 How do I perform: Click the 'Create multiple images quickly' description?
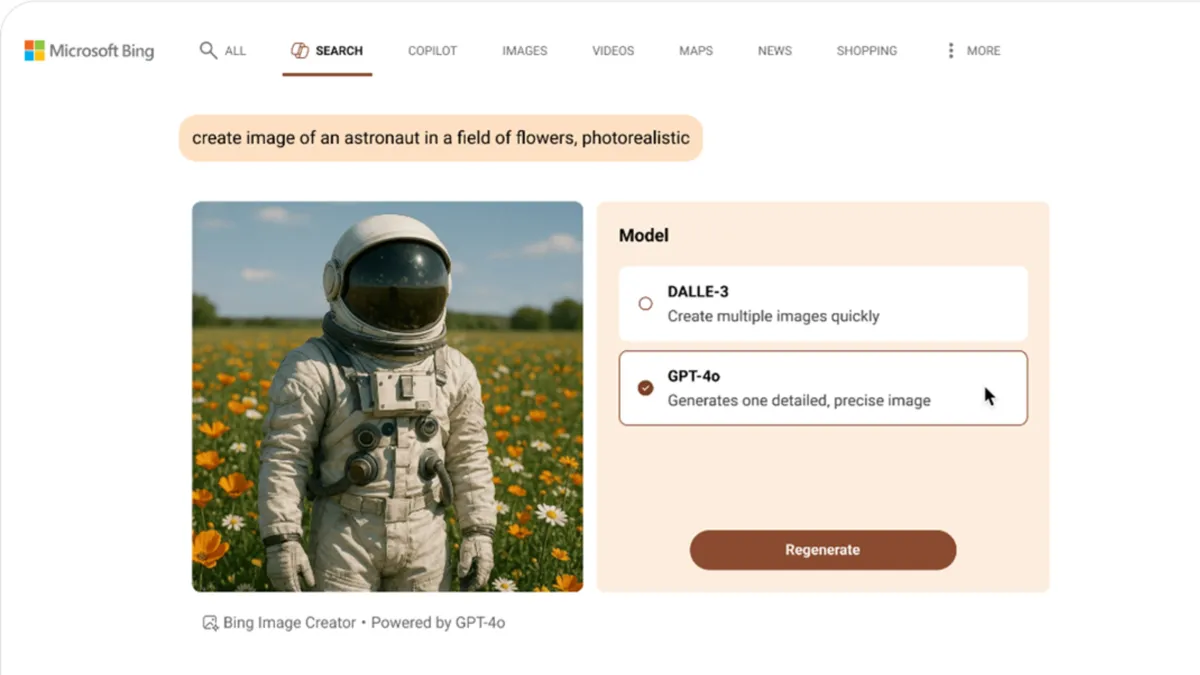(773, 316)
